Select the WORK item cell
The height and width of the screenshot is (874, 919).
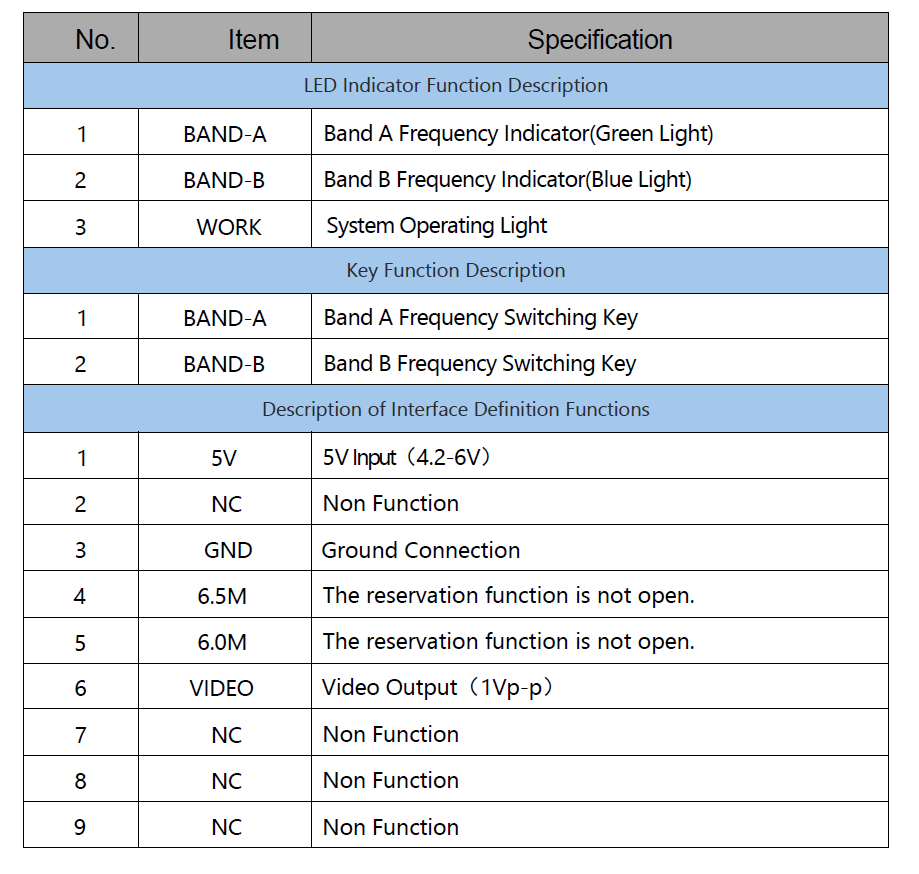[x=229, y=227]
